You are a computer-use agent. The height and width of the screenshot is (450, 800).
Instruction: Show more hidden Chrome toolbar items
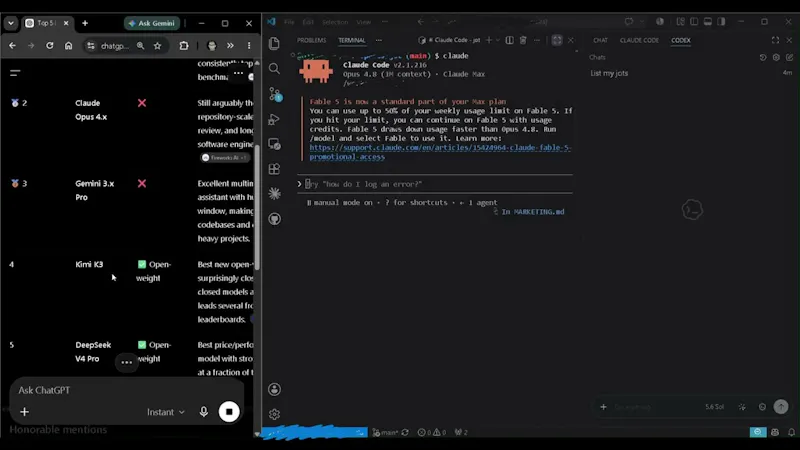click(x=230, y=45)
